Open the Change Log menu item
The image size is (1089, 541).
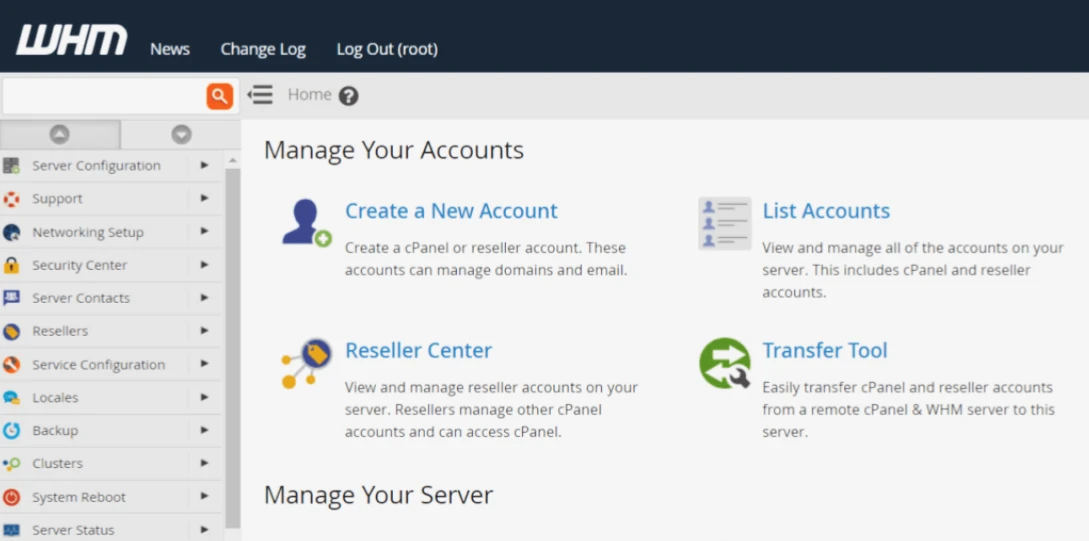tap(263, 49)
